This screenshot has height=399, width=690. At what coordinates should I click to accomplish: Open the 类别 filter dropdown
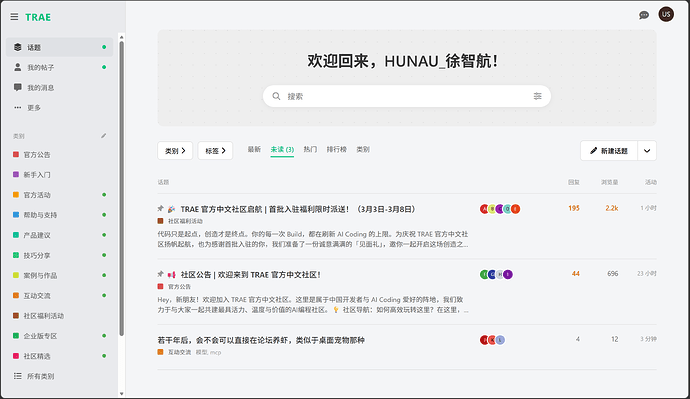pos(175,150)
